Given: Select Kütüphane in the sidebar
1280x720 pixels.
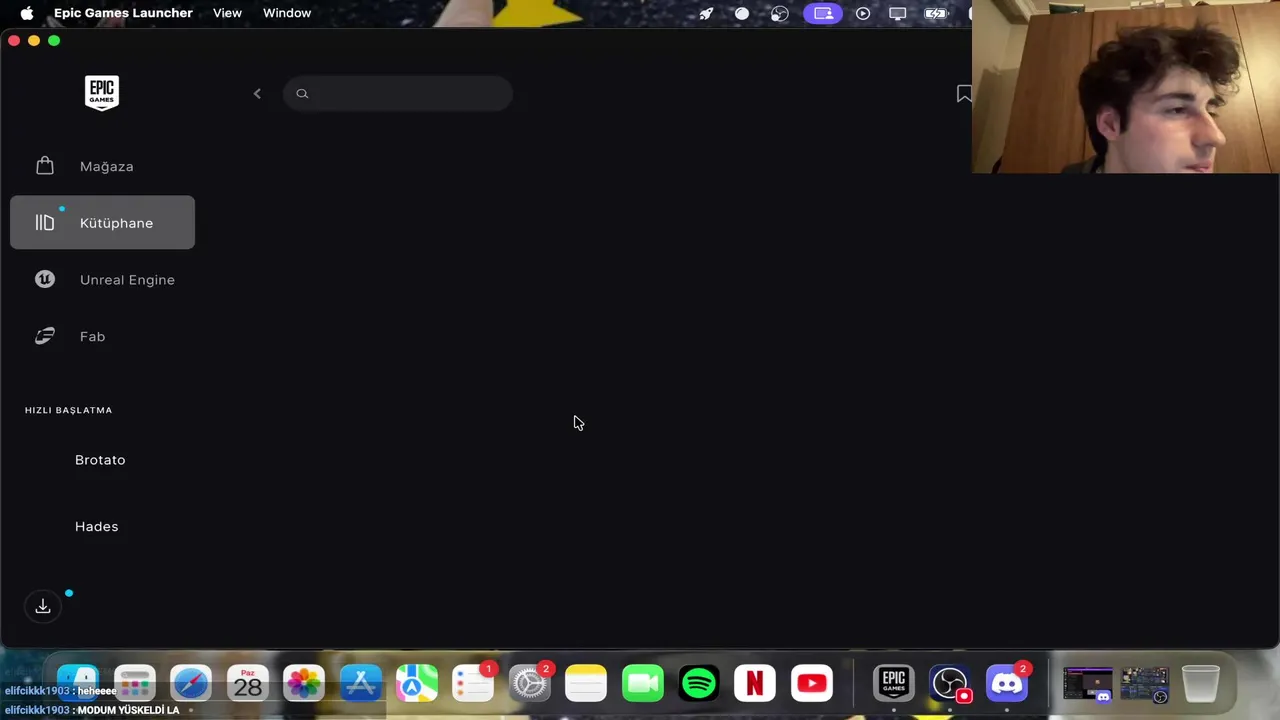Looking at the screenshot, I should (102, 222).
